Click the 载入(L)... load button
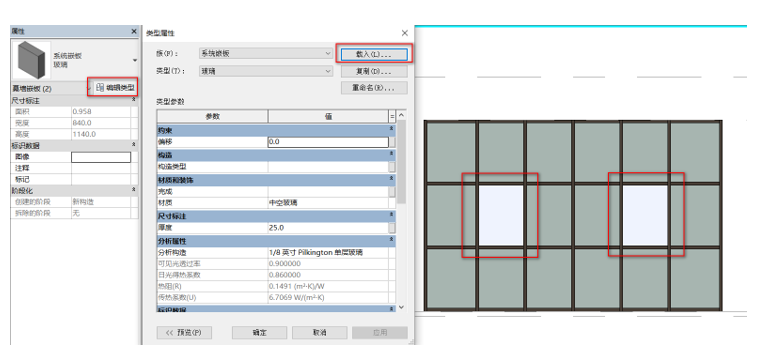770x363 pixels. pyautogui.click(x=374, y=54)
